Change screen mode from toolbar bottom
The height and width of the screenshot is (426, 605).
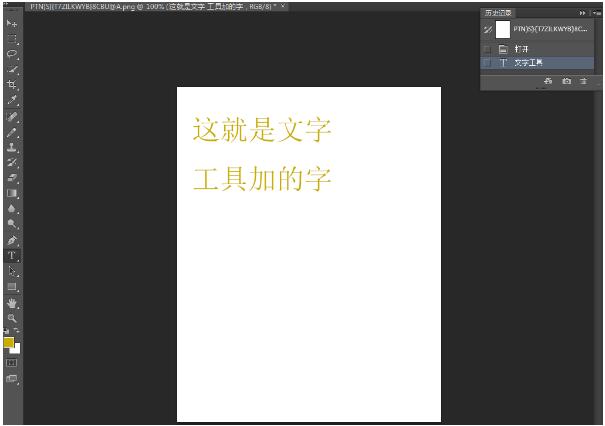12,379
